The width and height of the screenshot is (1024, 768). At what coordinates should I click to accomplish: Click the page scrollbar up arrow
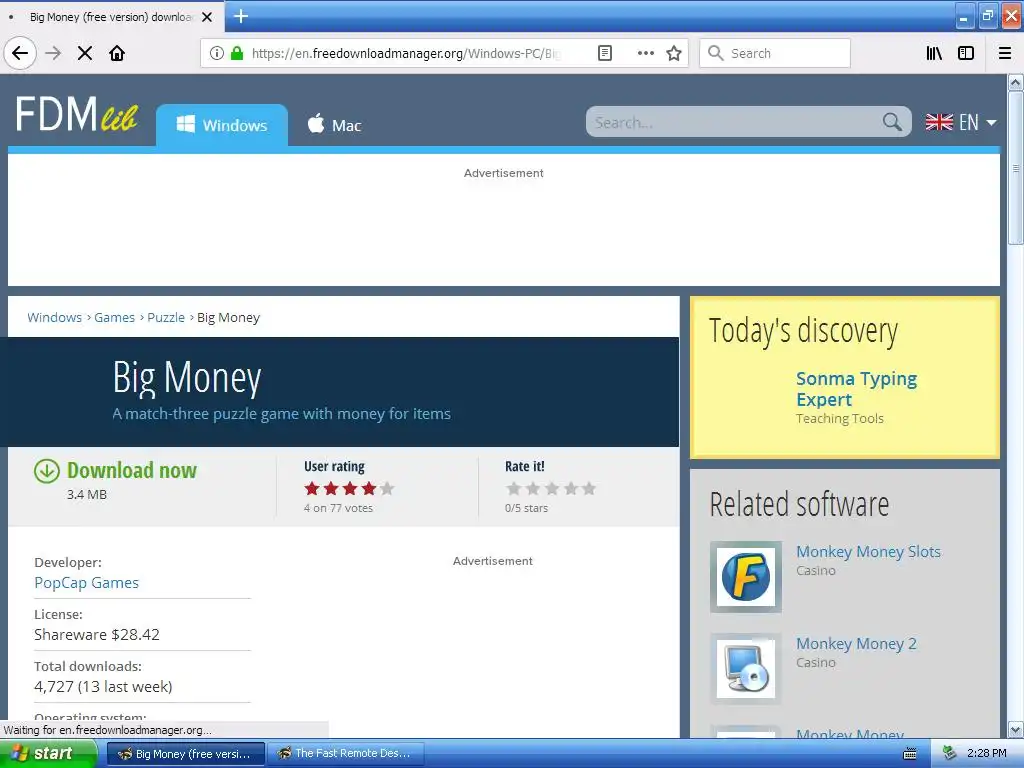pyautogui.click(x=1015, y=82)
